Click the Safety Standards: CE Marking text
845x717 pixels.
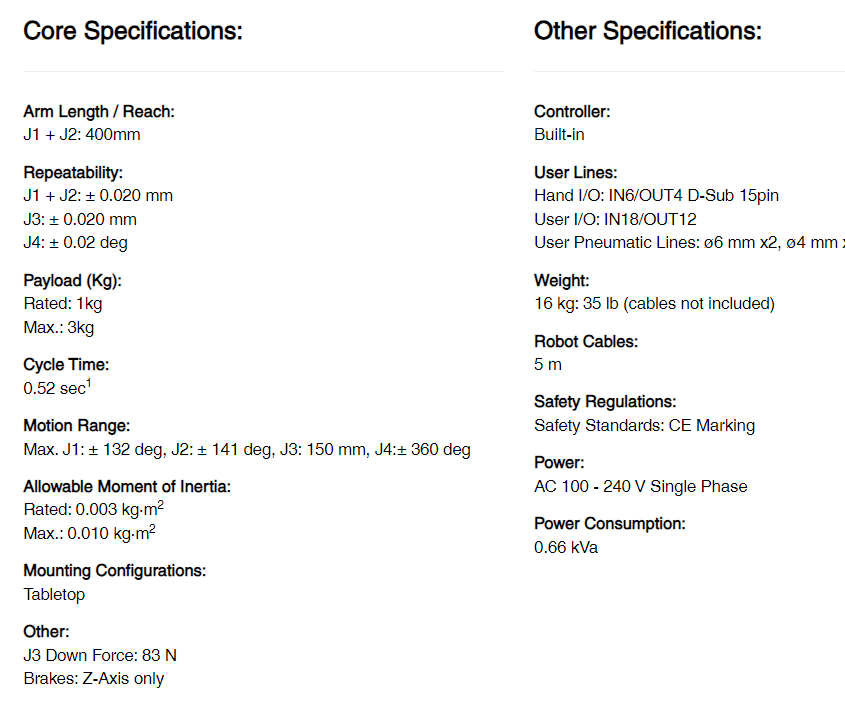(x=645, y=426)
